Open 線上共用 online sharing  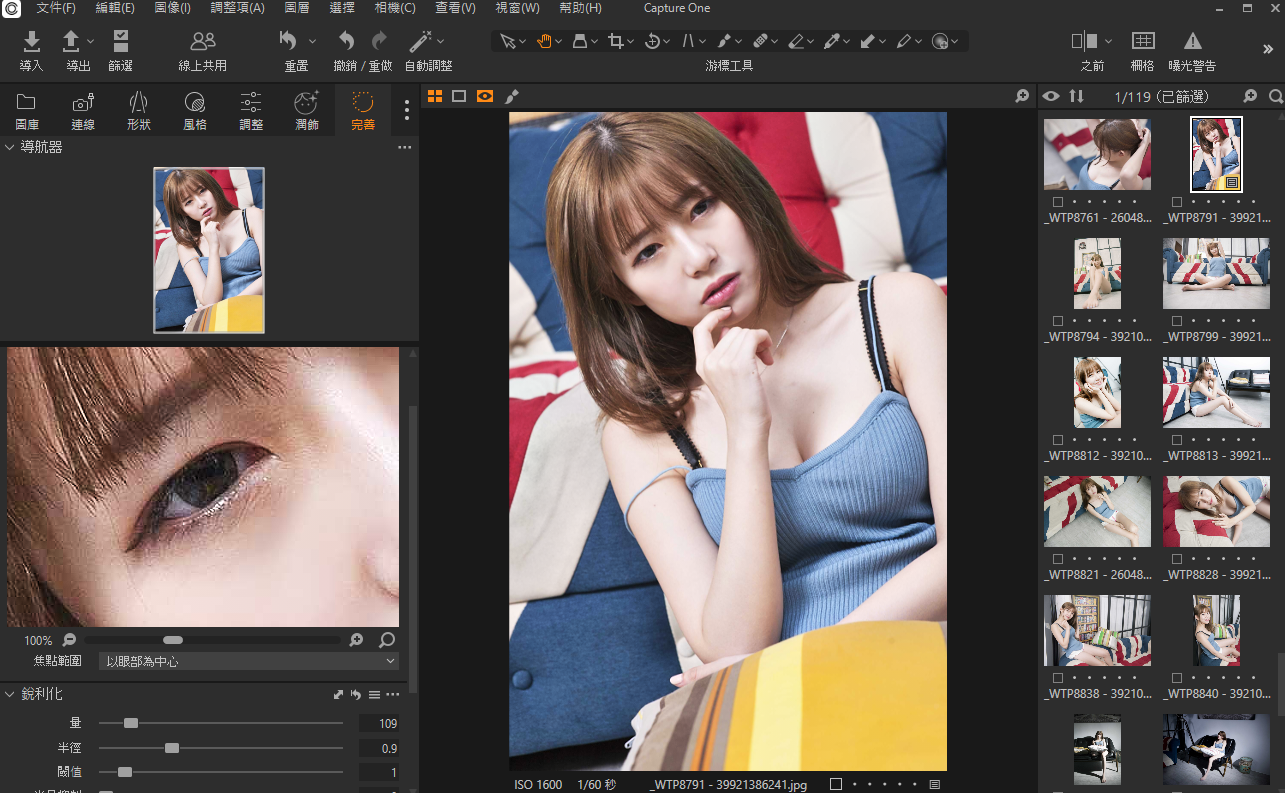tap(203, 41)
